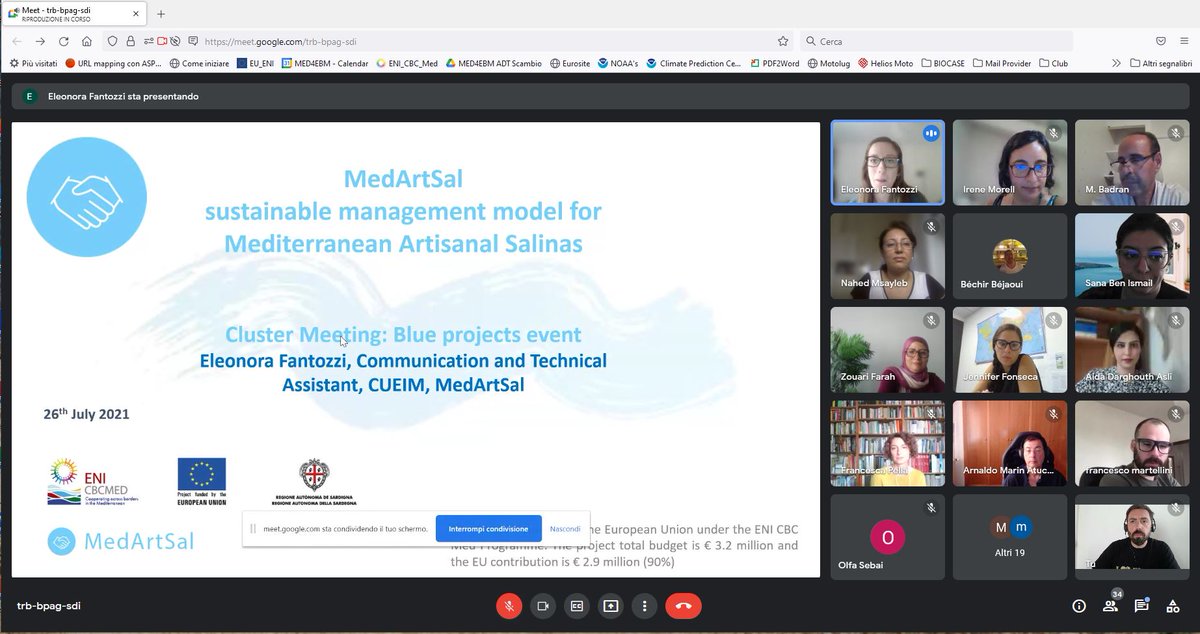Select Nahed Msayleb video tile
Screen dimensions: 1200x634
pyautogui.click(x=888, y=256)
